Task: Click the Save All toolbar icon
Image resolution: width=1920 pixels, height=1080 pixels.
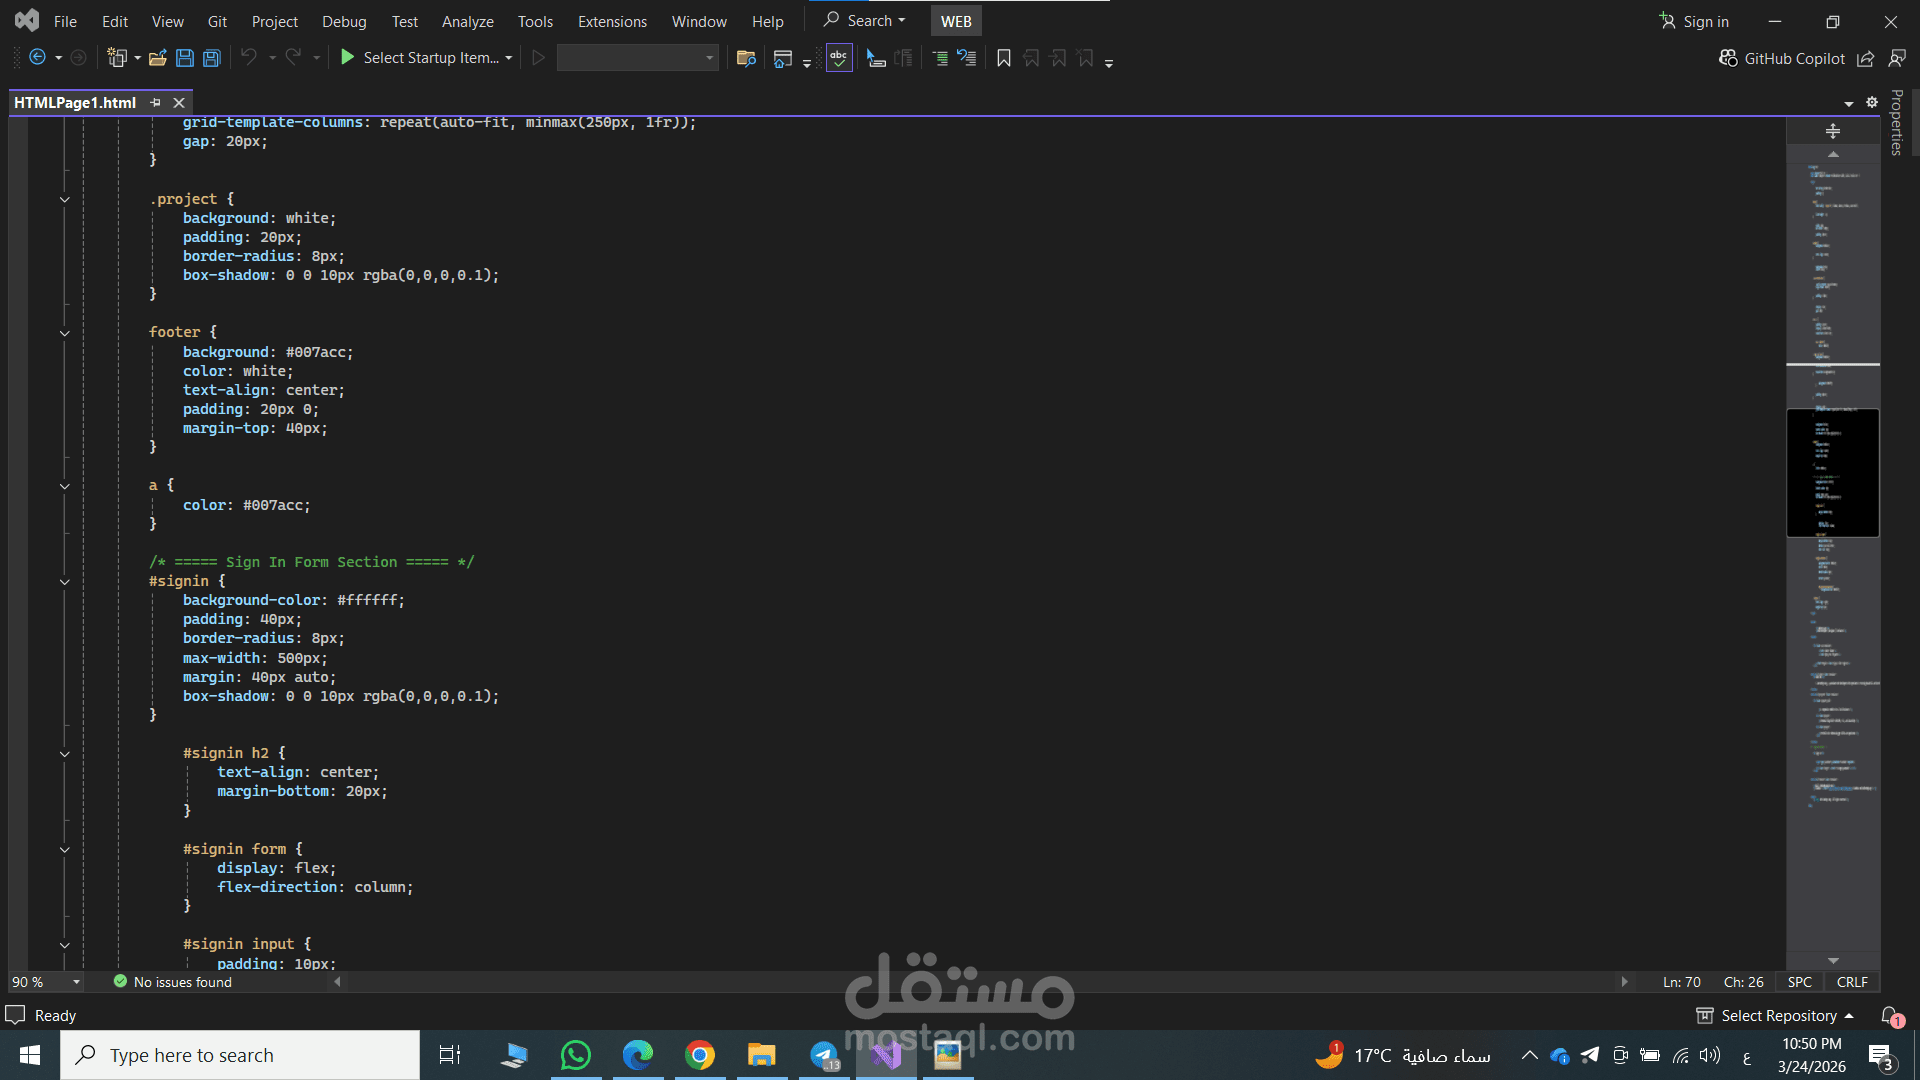Action: 211,58
